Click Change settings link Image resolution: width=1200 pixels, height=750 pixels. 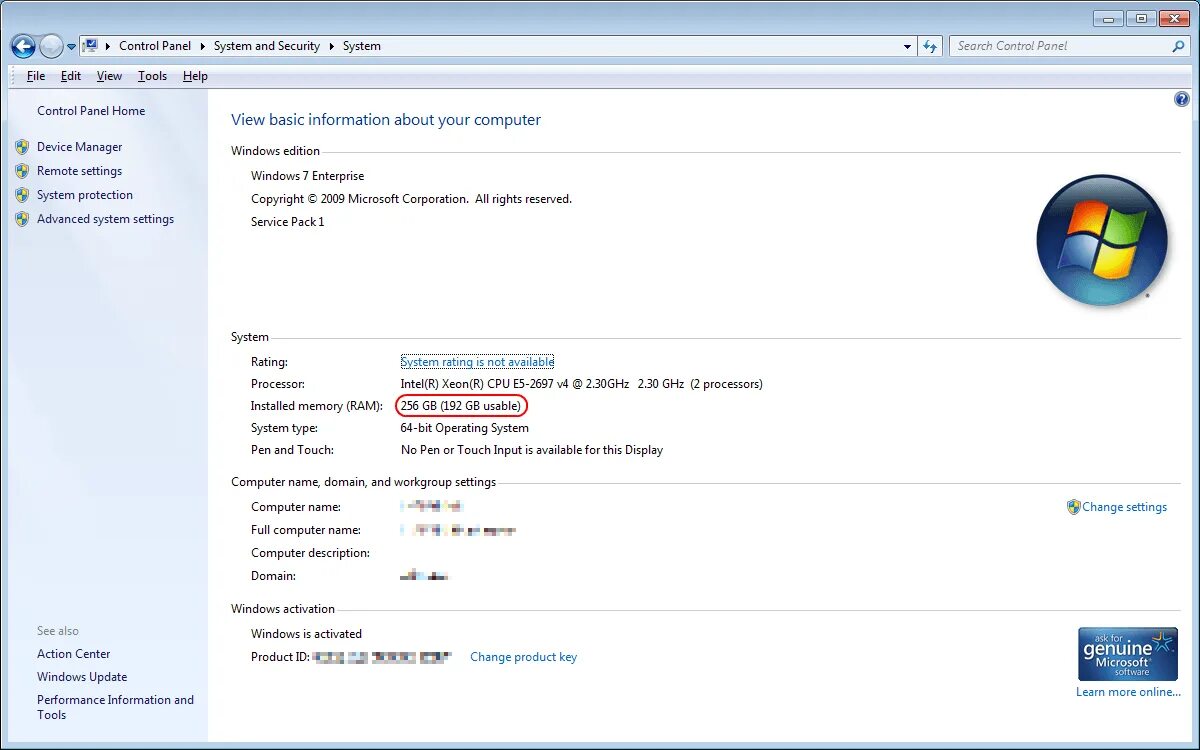tap(1124, 507)
